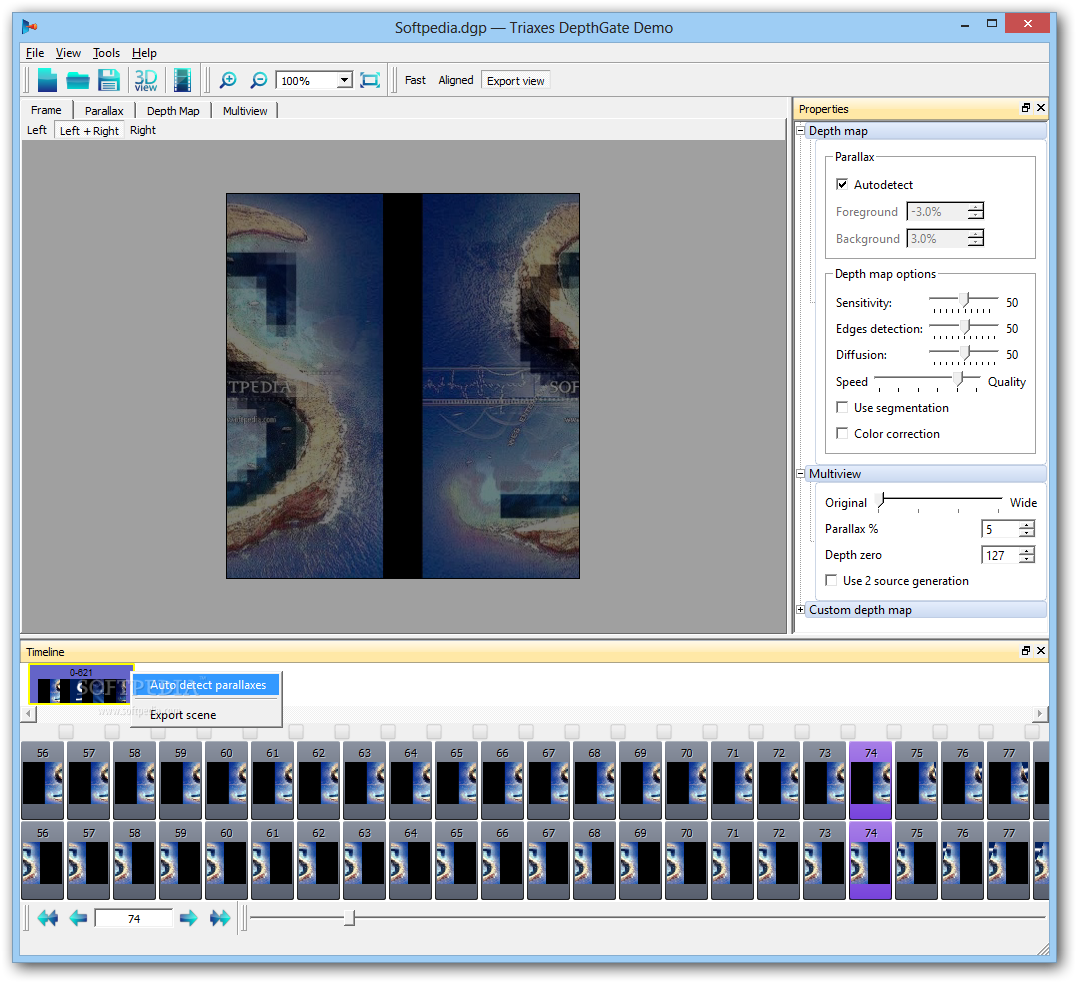Toggle the Autodetect parallax checkbox
This screenshot has width=1077, height=983.
(842, 184)
